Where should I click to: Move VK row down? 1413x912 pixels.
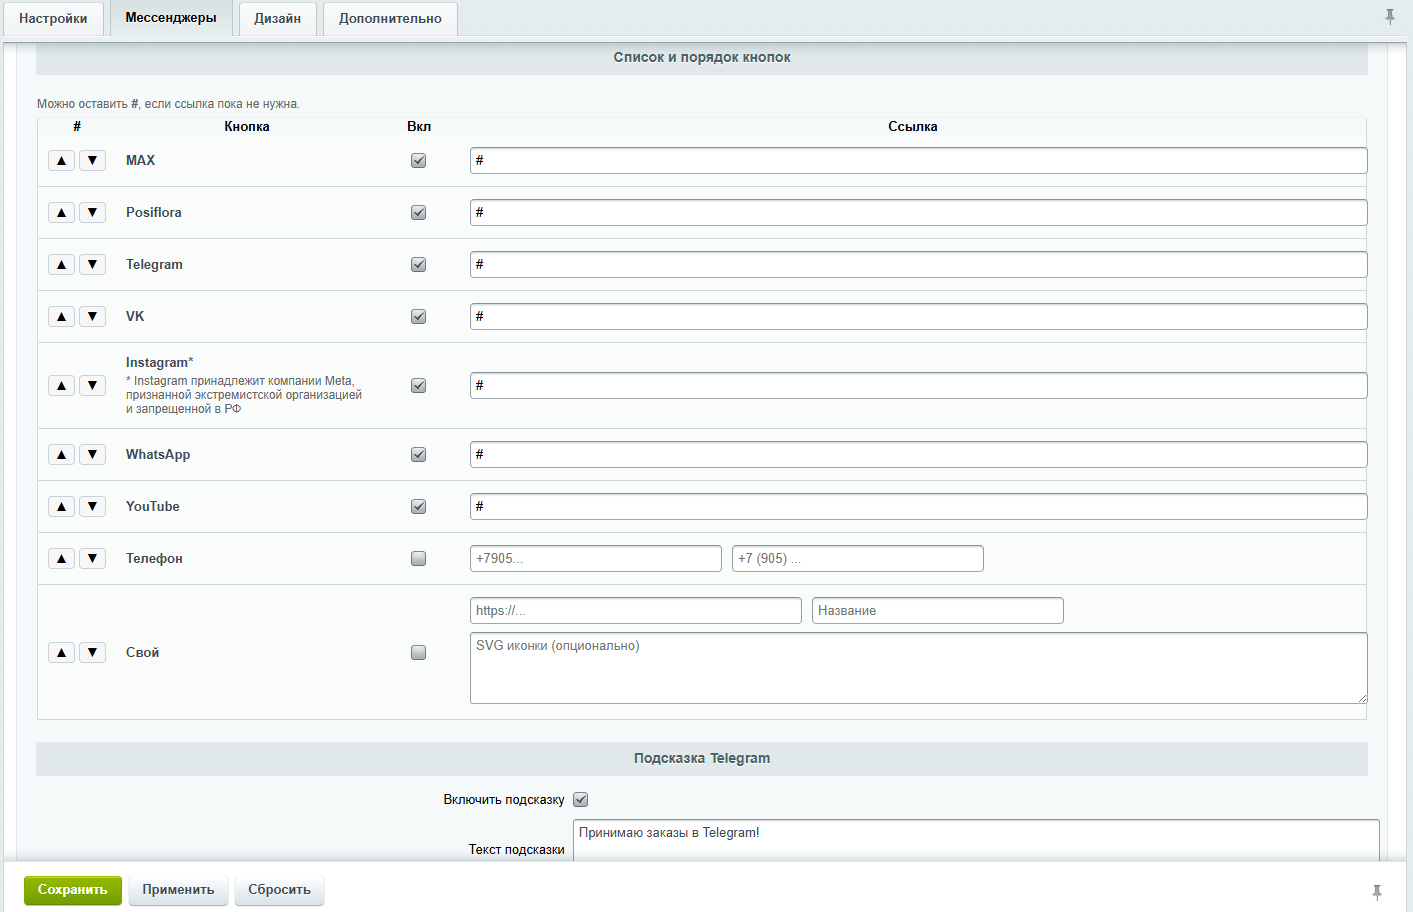click(x=92, y=316)
